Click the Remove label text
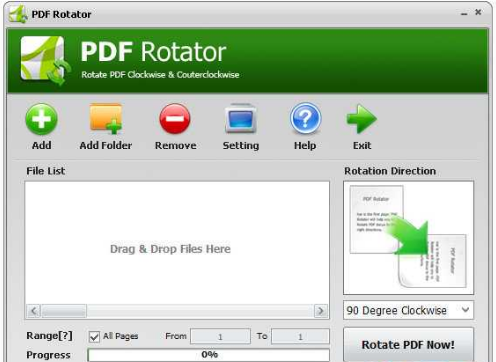 point(176,145)
